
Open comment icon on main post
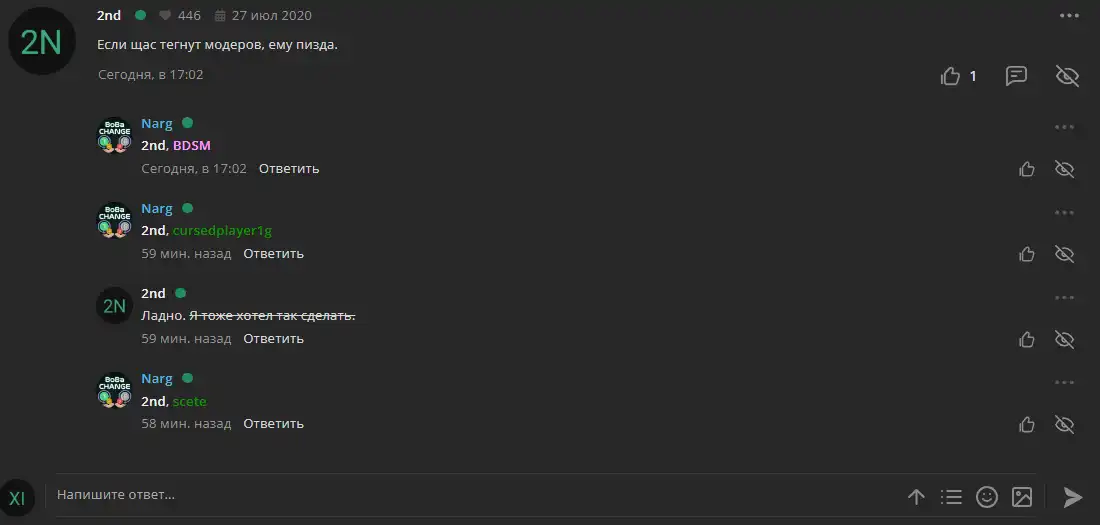click(x=1016, y=76)
